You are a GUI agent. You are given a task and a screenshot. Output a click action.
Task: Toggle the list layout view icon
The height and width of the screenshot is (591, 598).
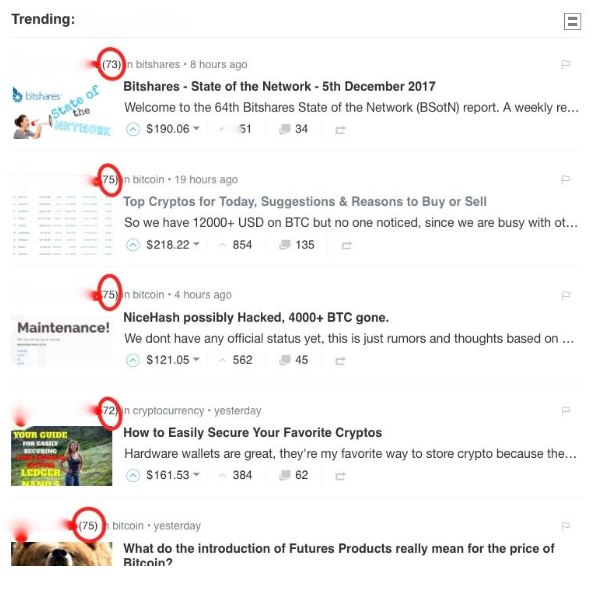572,21
